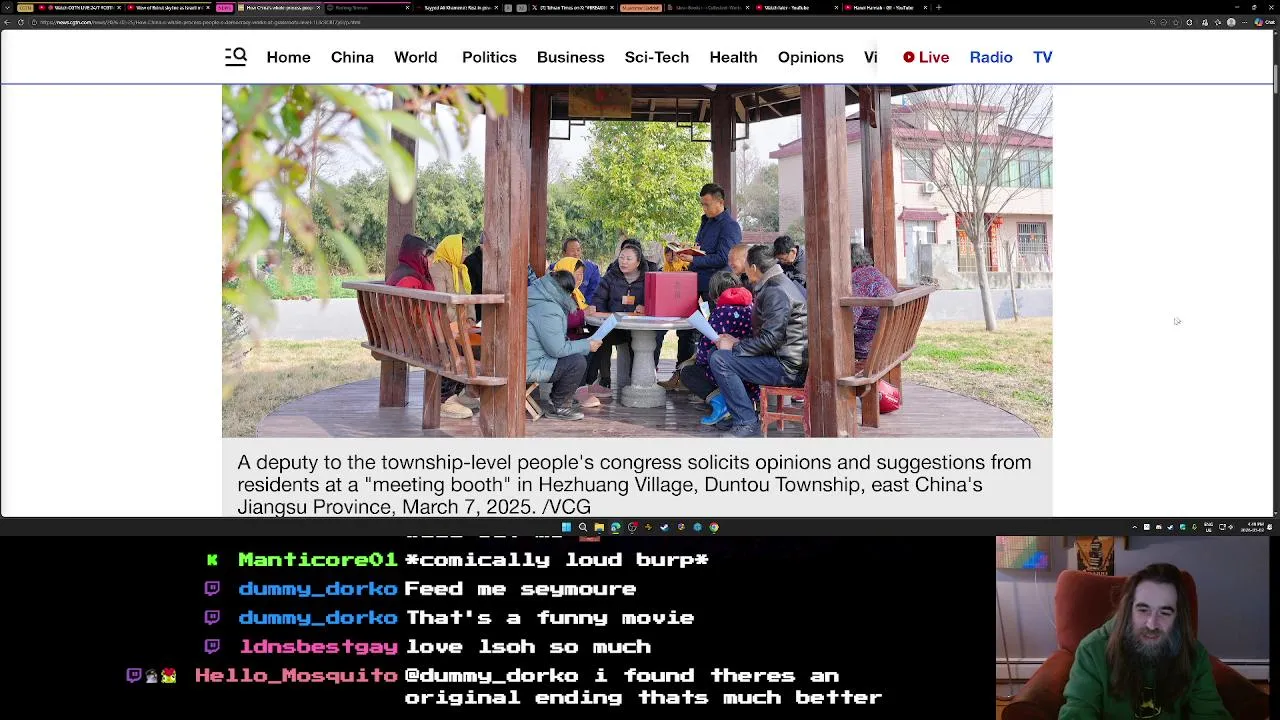
Task: Open the Radio link
Action: (x=991, y=57)
